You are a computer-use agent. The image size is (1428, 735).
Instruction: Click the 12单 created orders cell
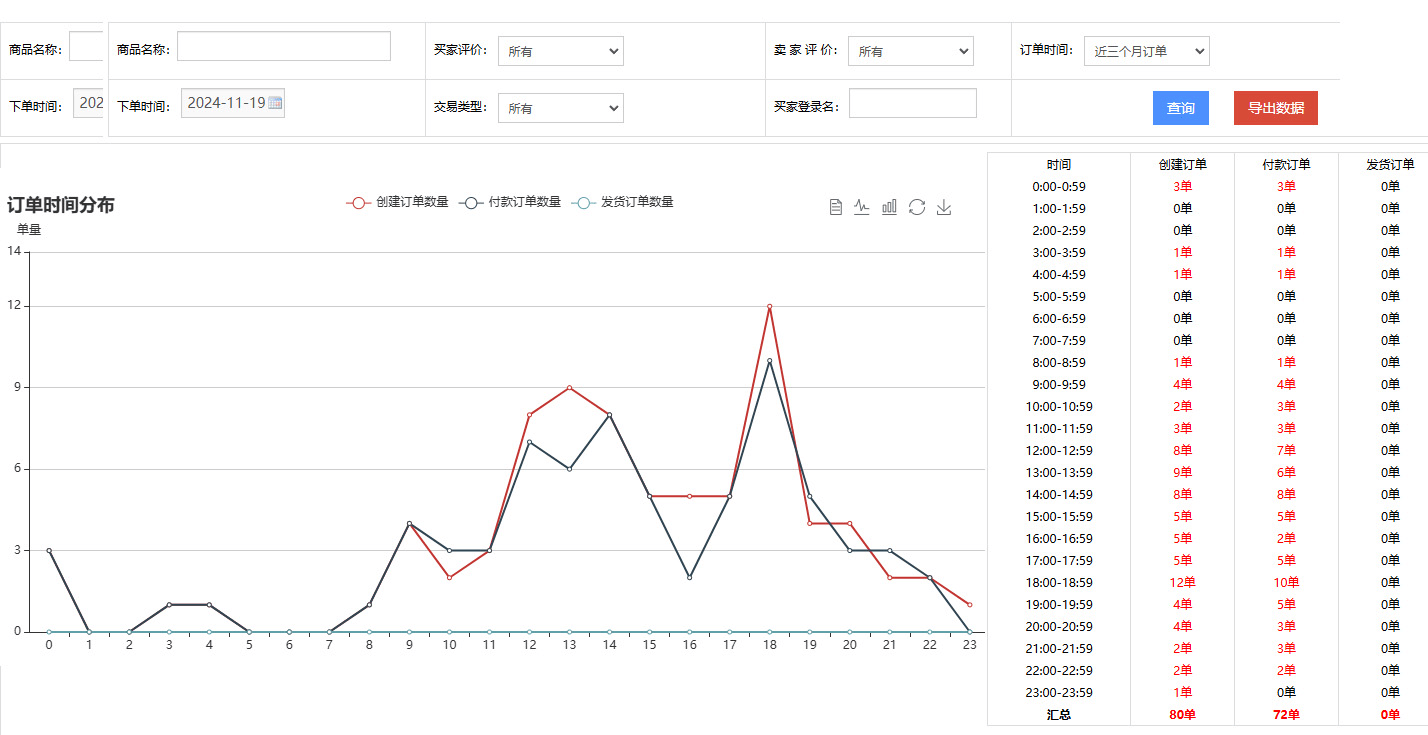[x=1183, y=582]
